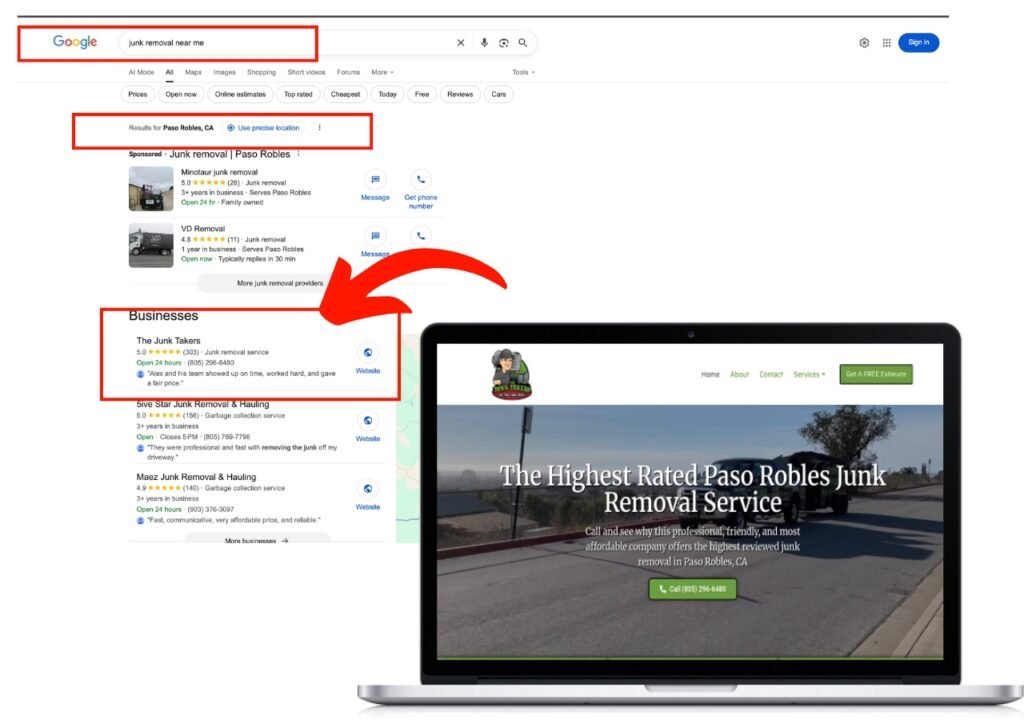Click Junk Takers logo on laptop website
The width and height of the screenshot is (1024, 720).
click(511, 374)
